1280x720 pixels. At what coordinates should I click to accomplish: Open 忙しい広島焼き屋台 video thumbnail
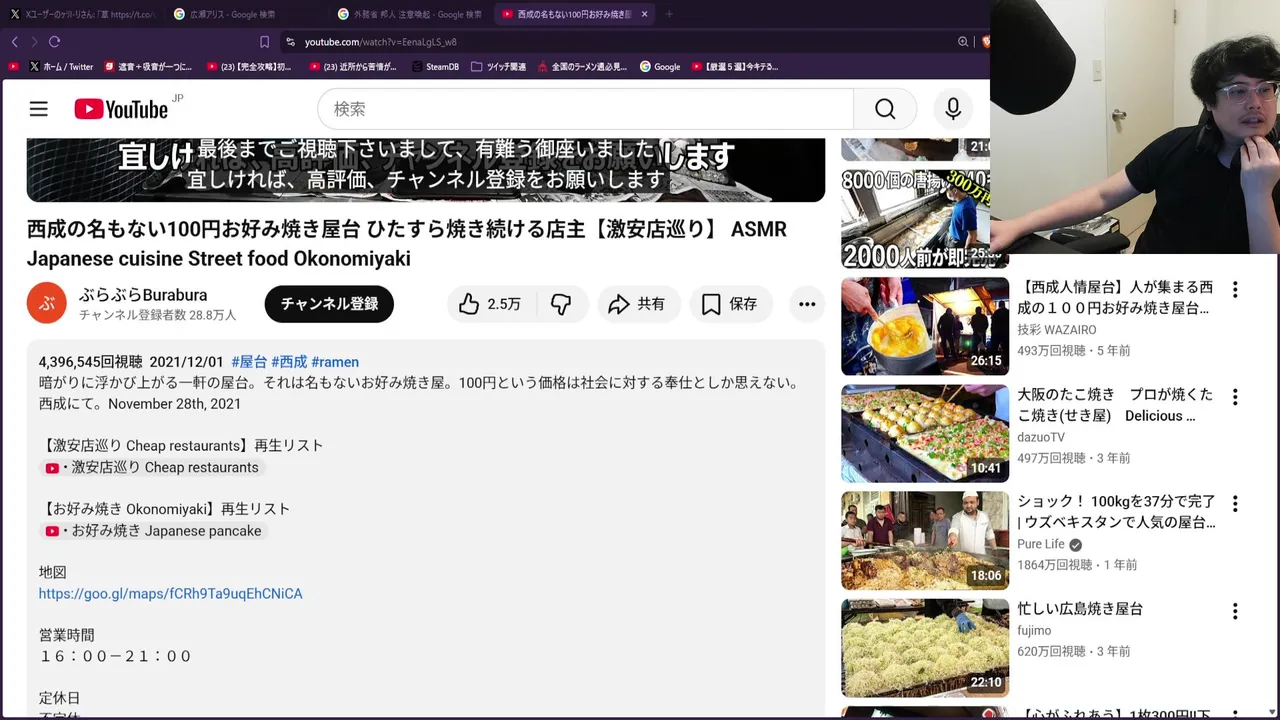point(925,647)
